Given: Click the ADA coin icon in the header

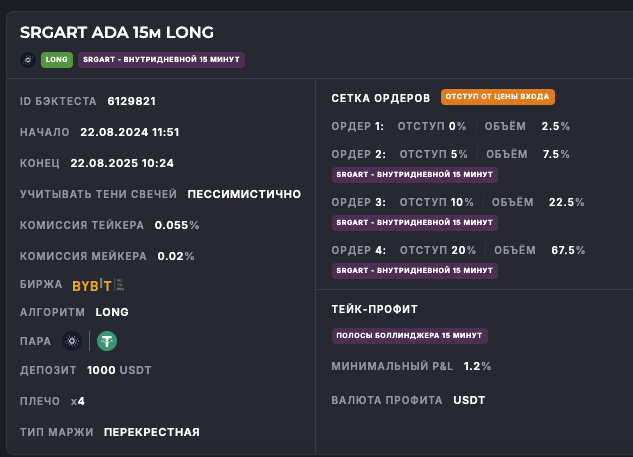Looking at the screenshot, I should [27, 60].
